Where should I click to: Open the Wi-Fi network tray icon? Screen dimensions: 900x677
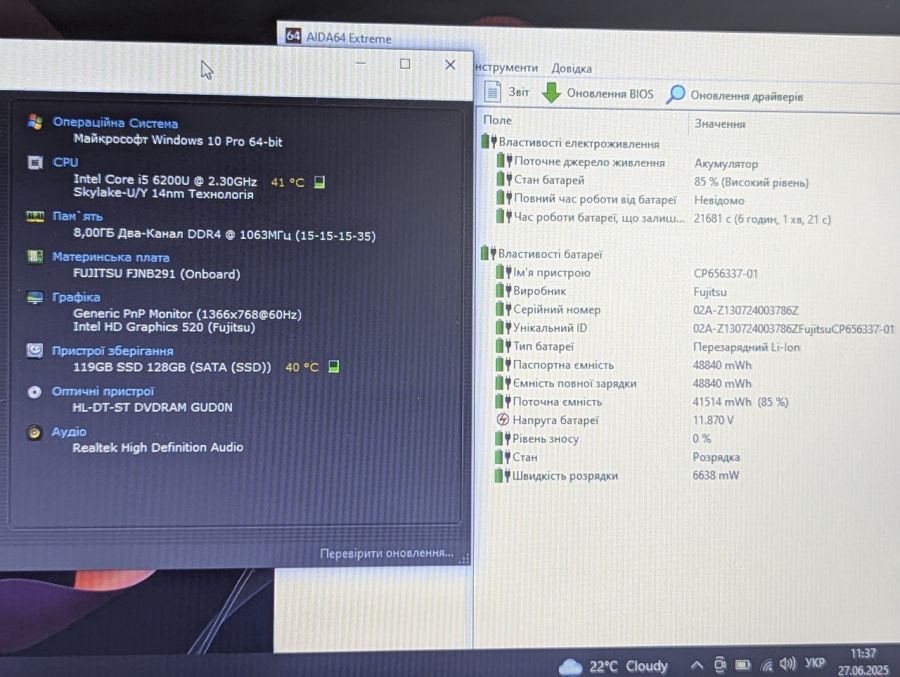point(766,665)
